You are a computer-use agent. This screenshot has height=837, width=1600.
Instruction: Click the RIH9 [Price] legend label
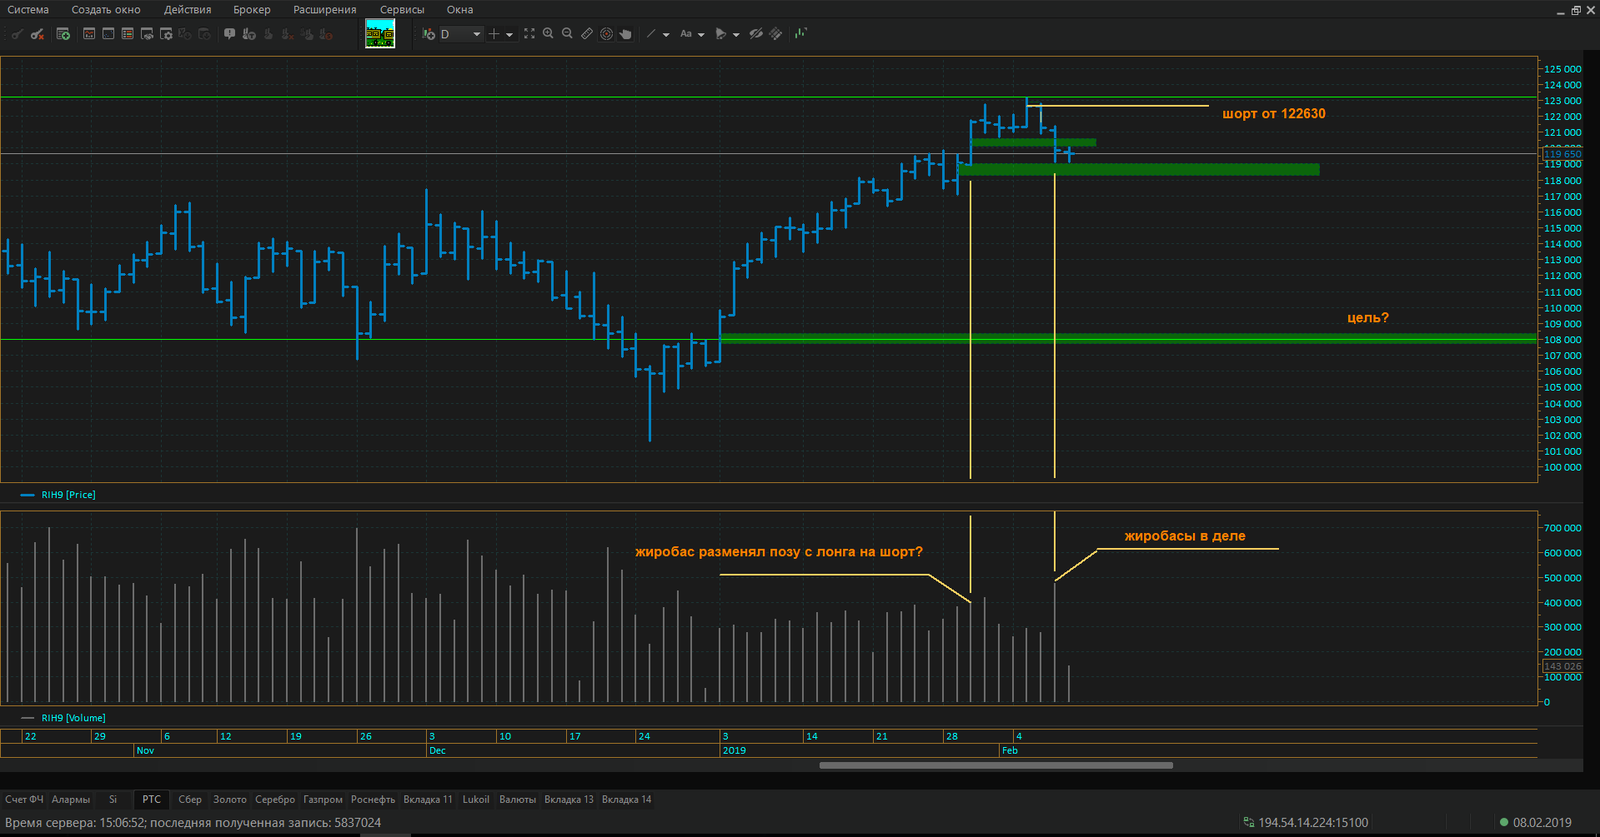click(68, 495)
